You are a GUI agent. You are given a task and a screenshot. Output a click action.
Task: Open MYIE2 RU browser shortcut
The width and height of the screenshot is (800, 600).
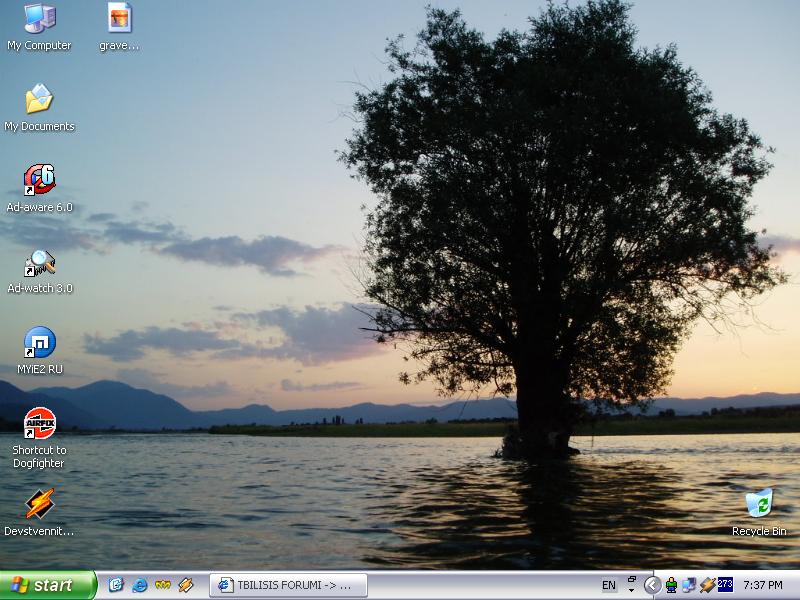click(39, 343)
